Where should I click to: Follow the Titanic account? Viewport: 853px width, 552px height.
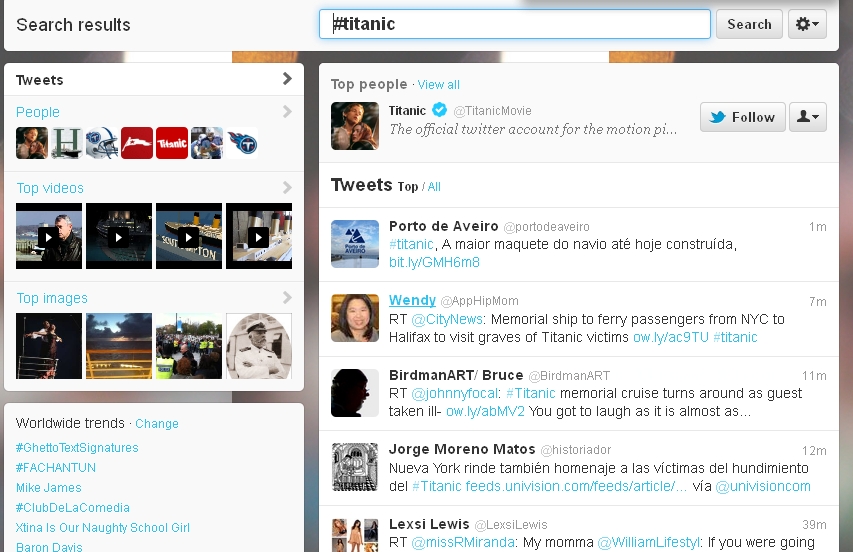pyautogui.click(x=743, y=117)
